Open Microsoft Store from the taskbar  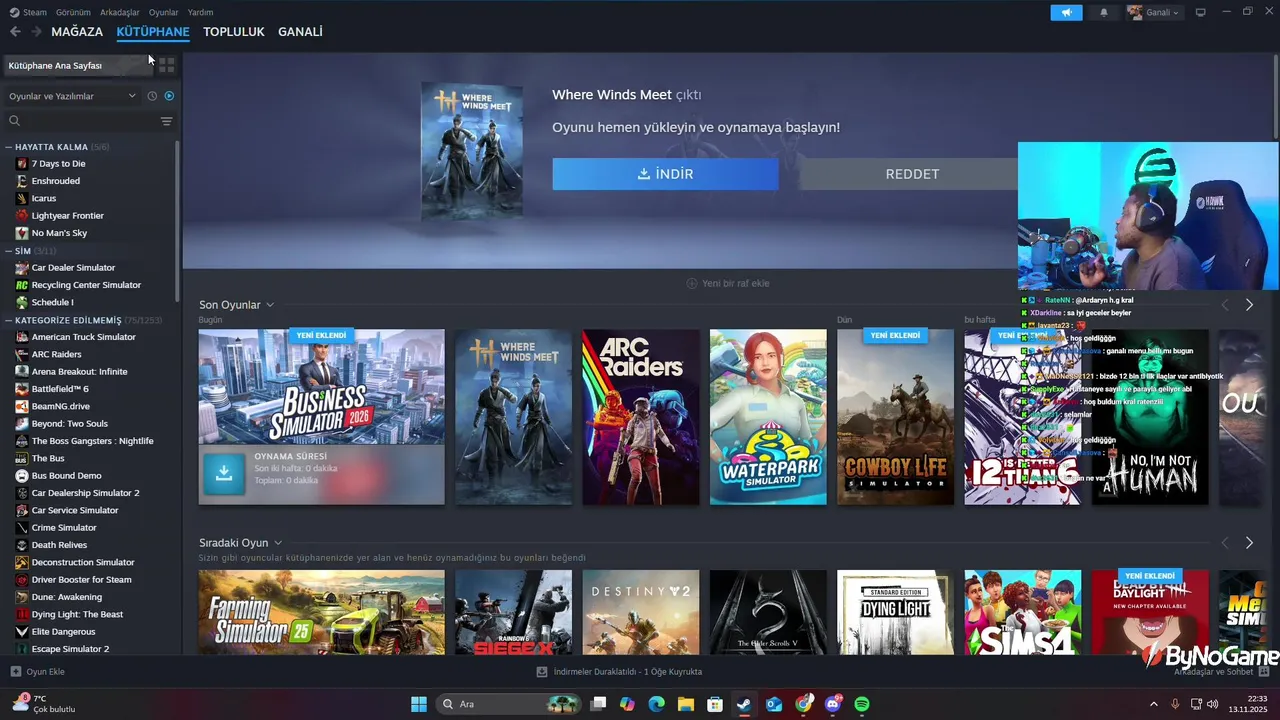(715, 704)
